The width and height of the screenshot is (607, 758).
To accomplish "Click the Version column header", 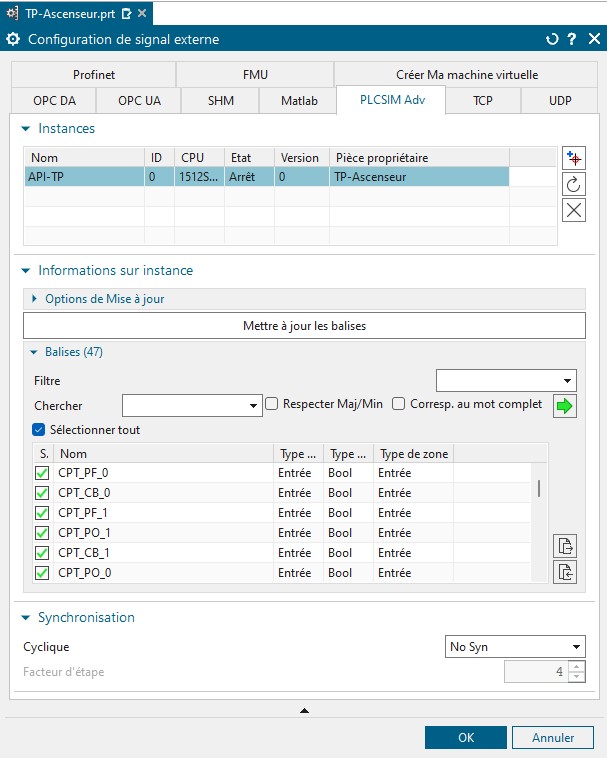I will tap(302, 158).
